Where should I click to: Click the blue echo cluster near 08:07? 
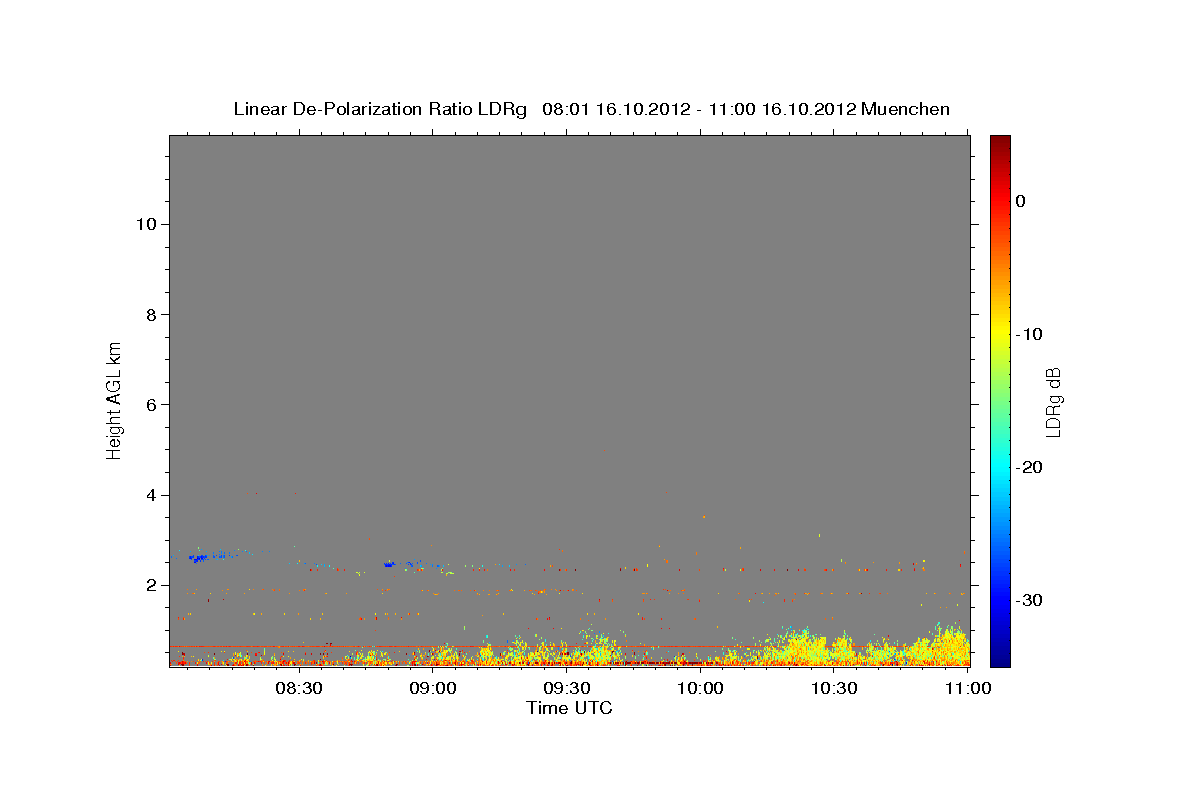197,558
